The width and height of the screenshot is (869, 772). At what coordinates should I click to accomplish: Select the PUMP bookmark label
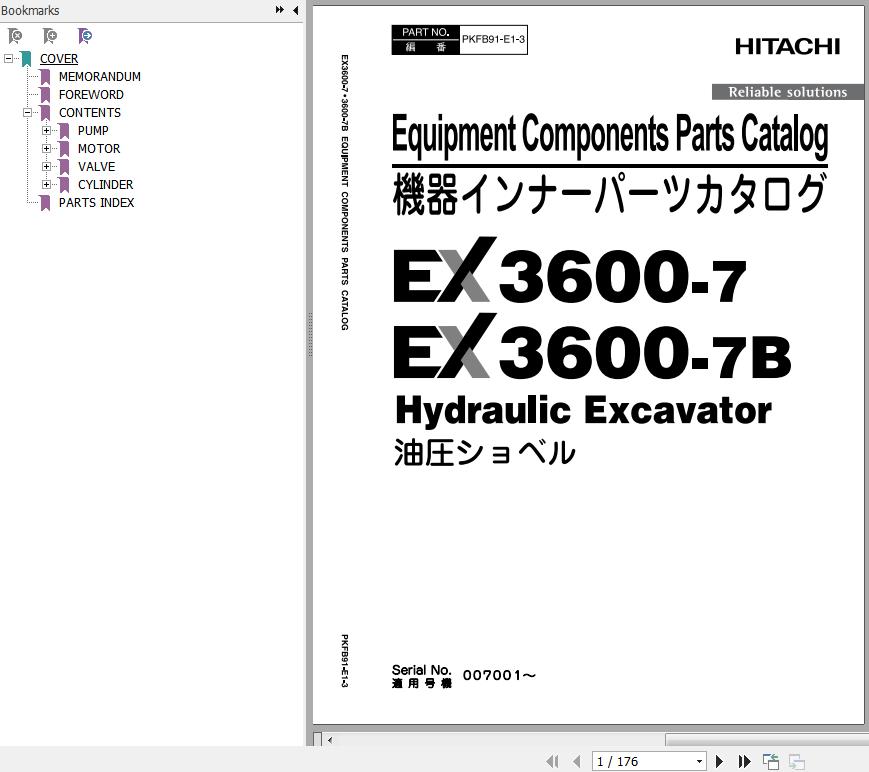pos(93,131)
